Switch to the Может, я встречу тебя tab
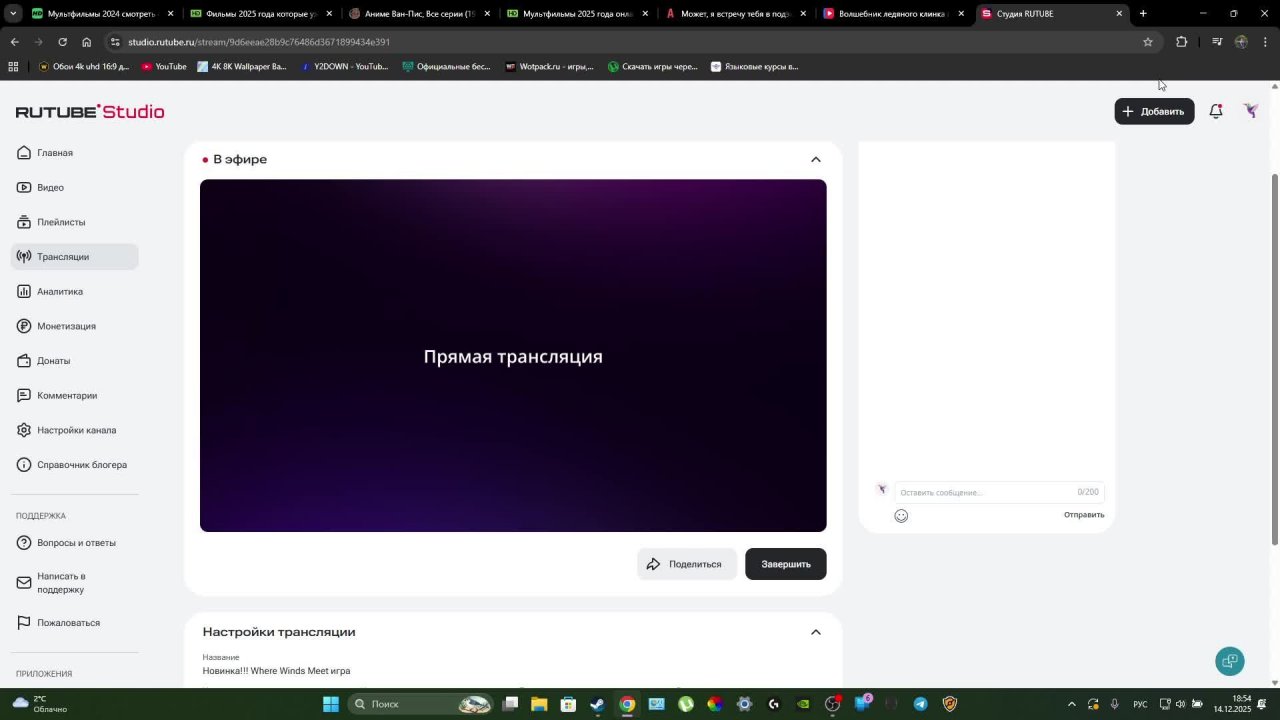The height and width of the screenshot is (720, 1280). (x=737, y=14)
